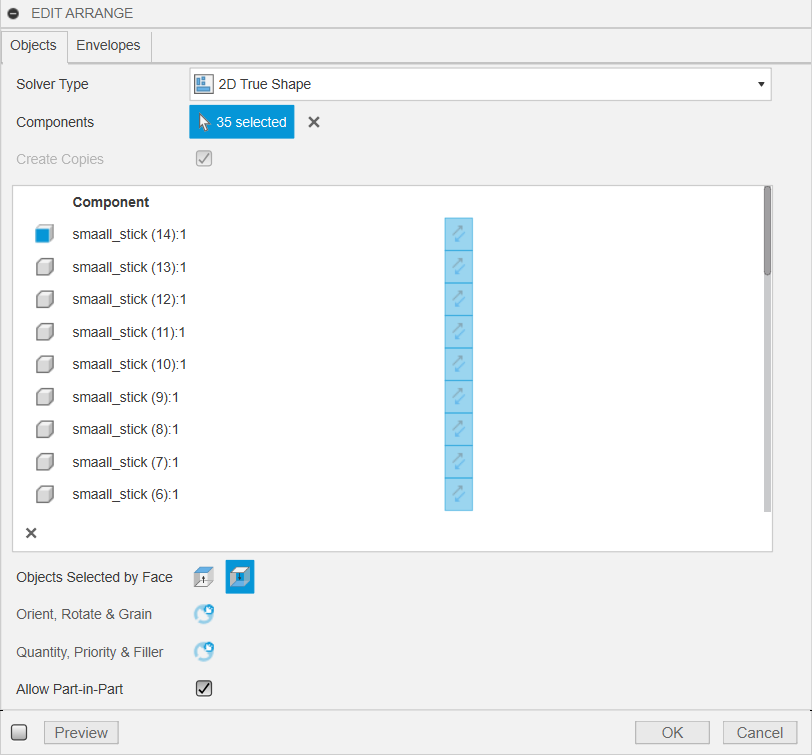Screen dimensions: 812x755
Task: Click the first Objects Selected by Face icon
Action: (203, 577)
